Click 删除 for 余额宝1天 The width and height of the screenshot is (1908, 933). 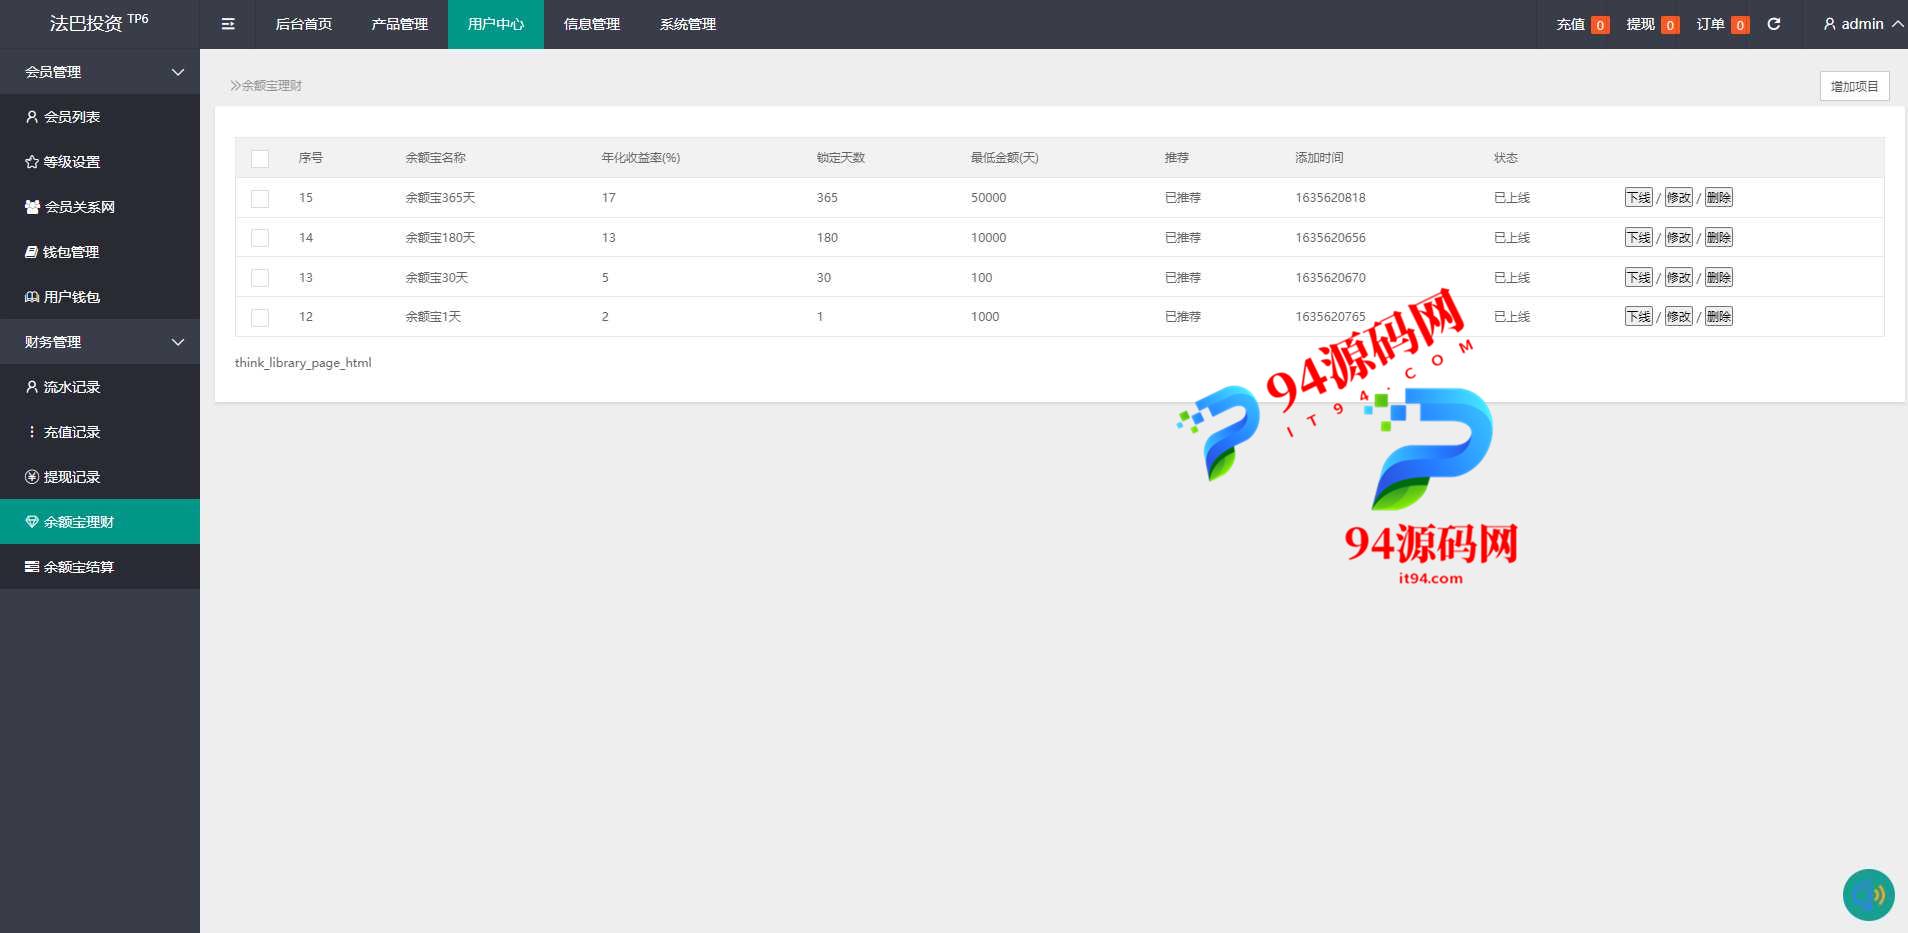1718,317
